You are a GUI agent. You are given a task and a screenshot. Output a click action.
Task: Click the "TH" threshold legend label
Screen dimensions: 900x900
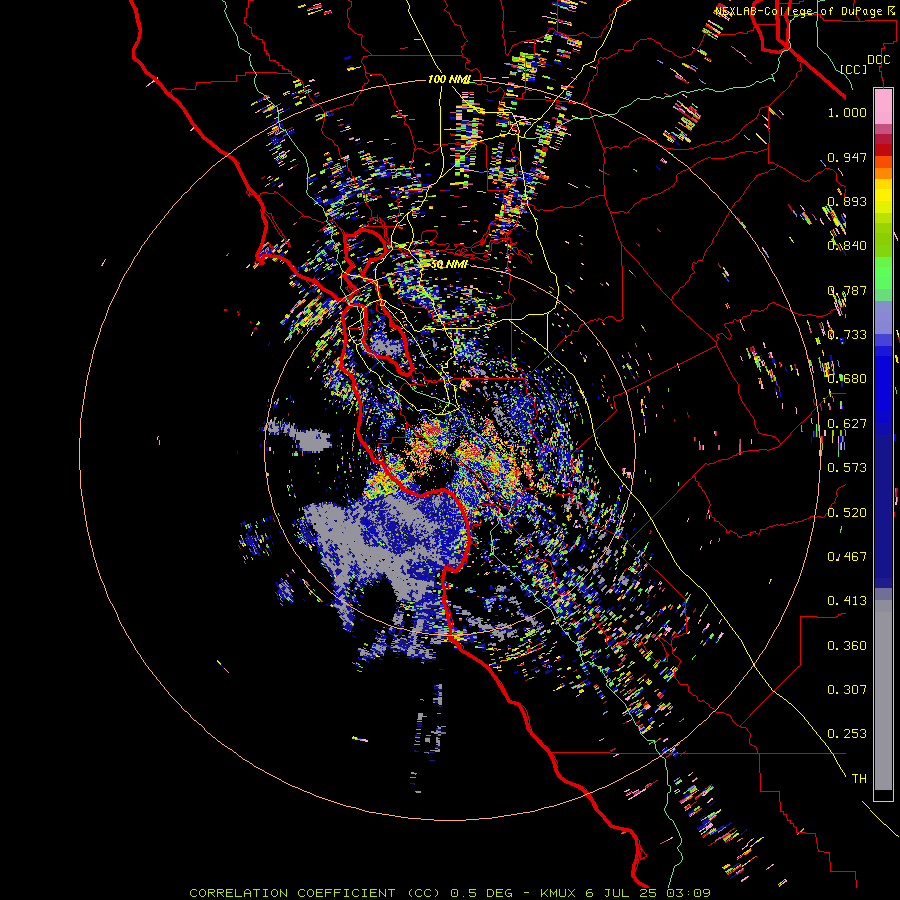point(859,779)
